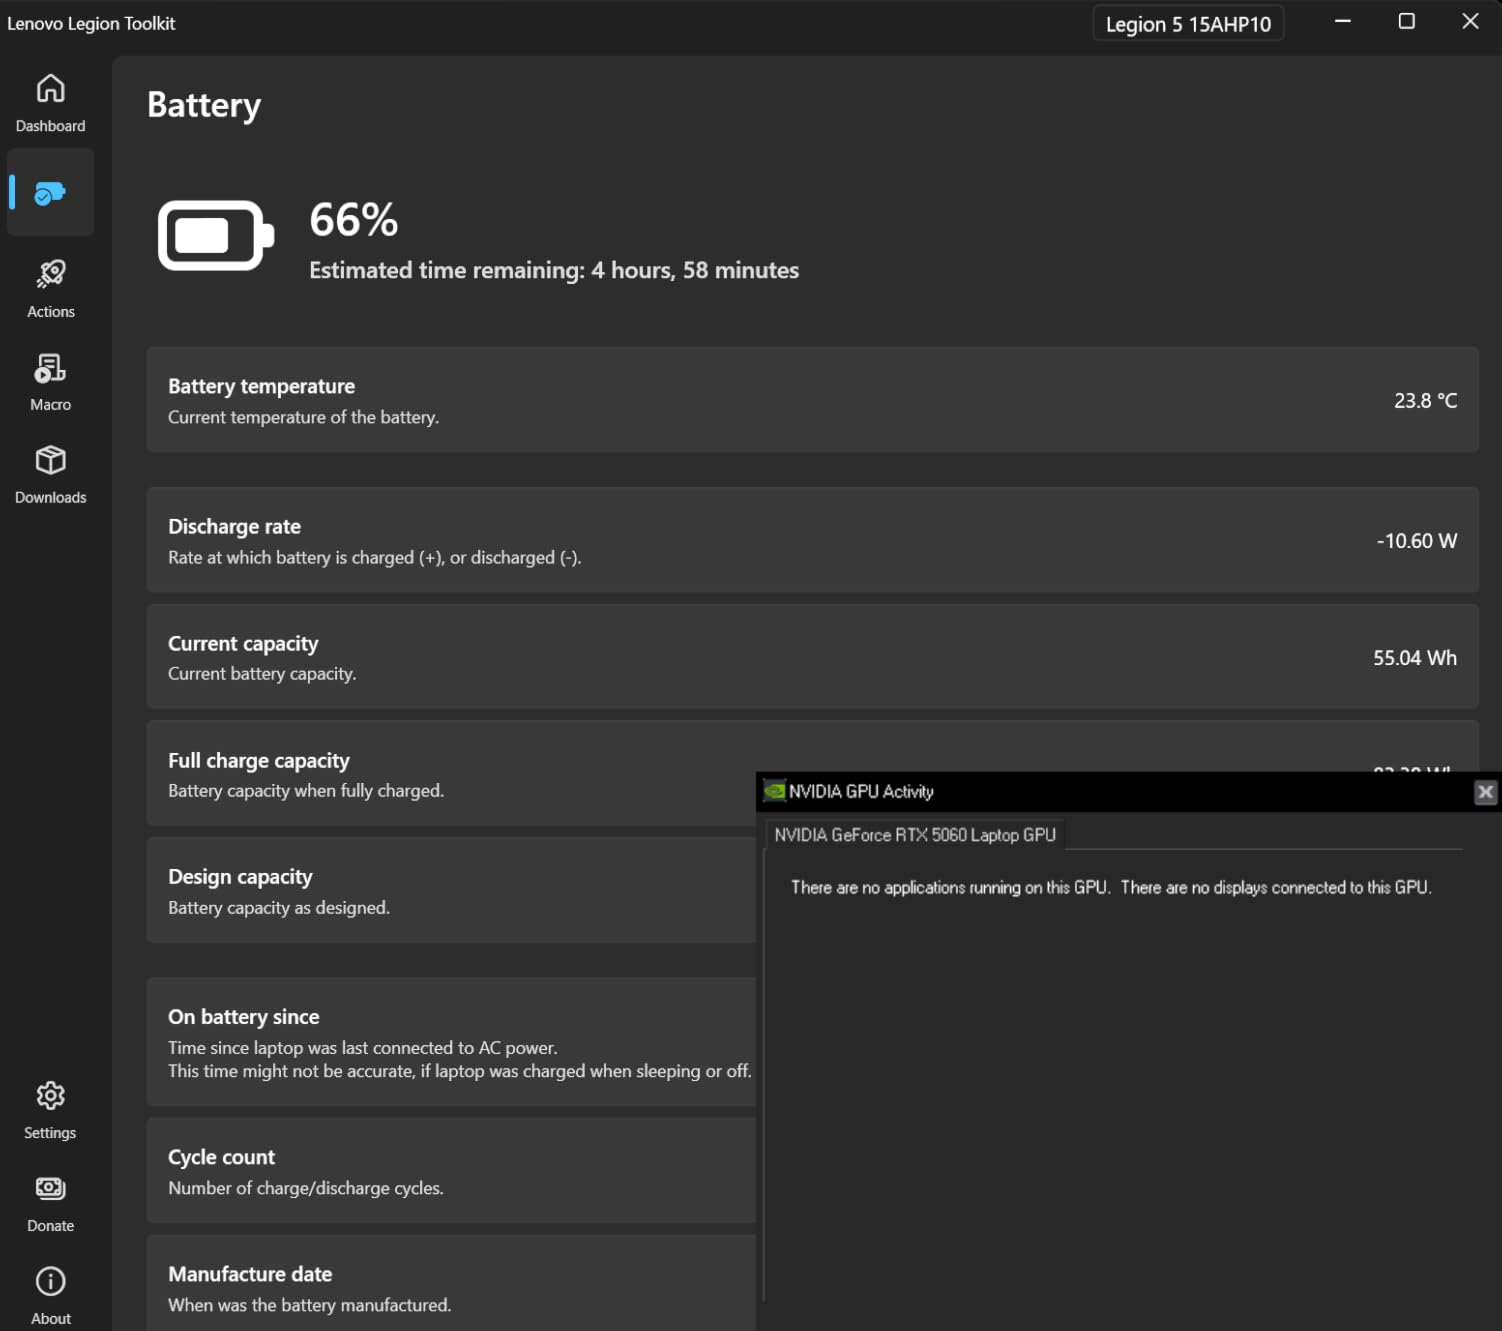Open the About section

coord(50,1293)
